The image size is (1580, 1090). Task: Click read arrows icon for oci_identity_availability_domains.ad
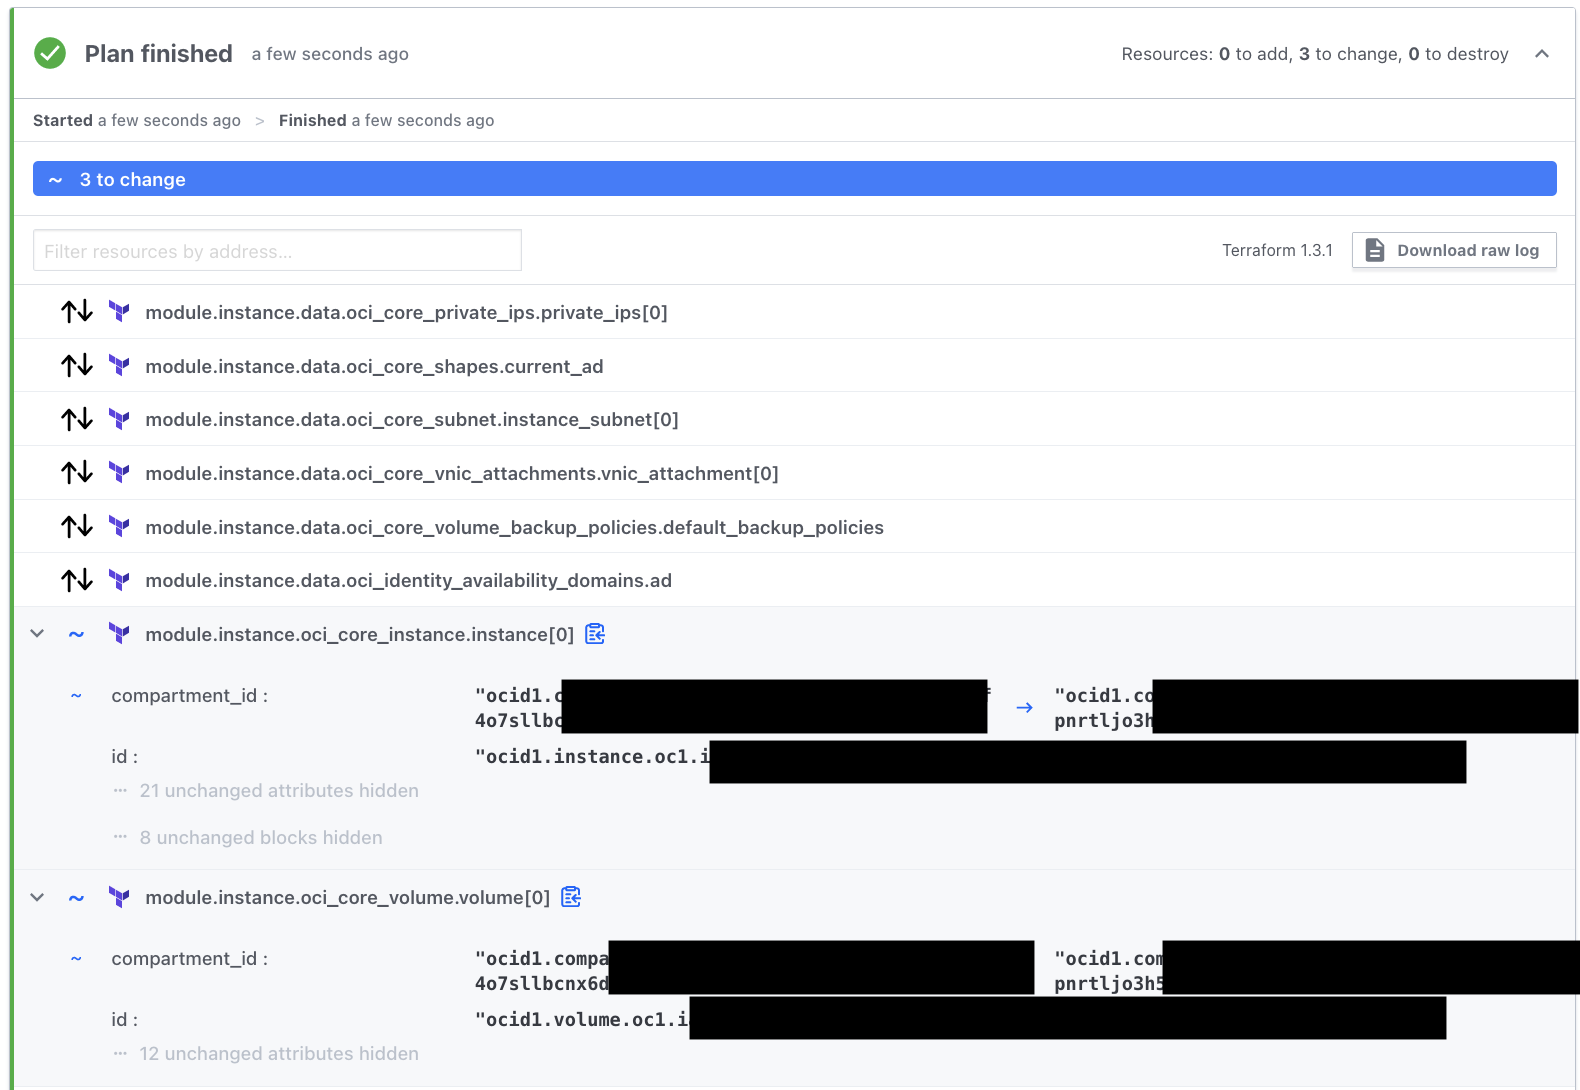click(77, 580)
